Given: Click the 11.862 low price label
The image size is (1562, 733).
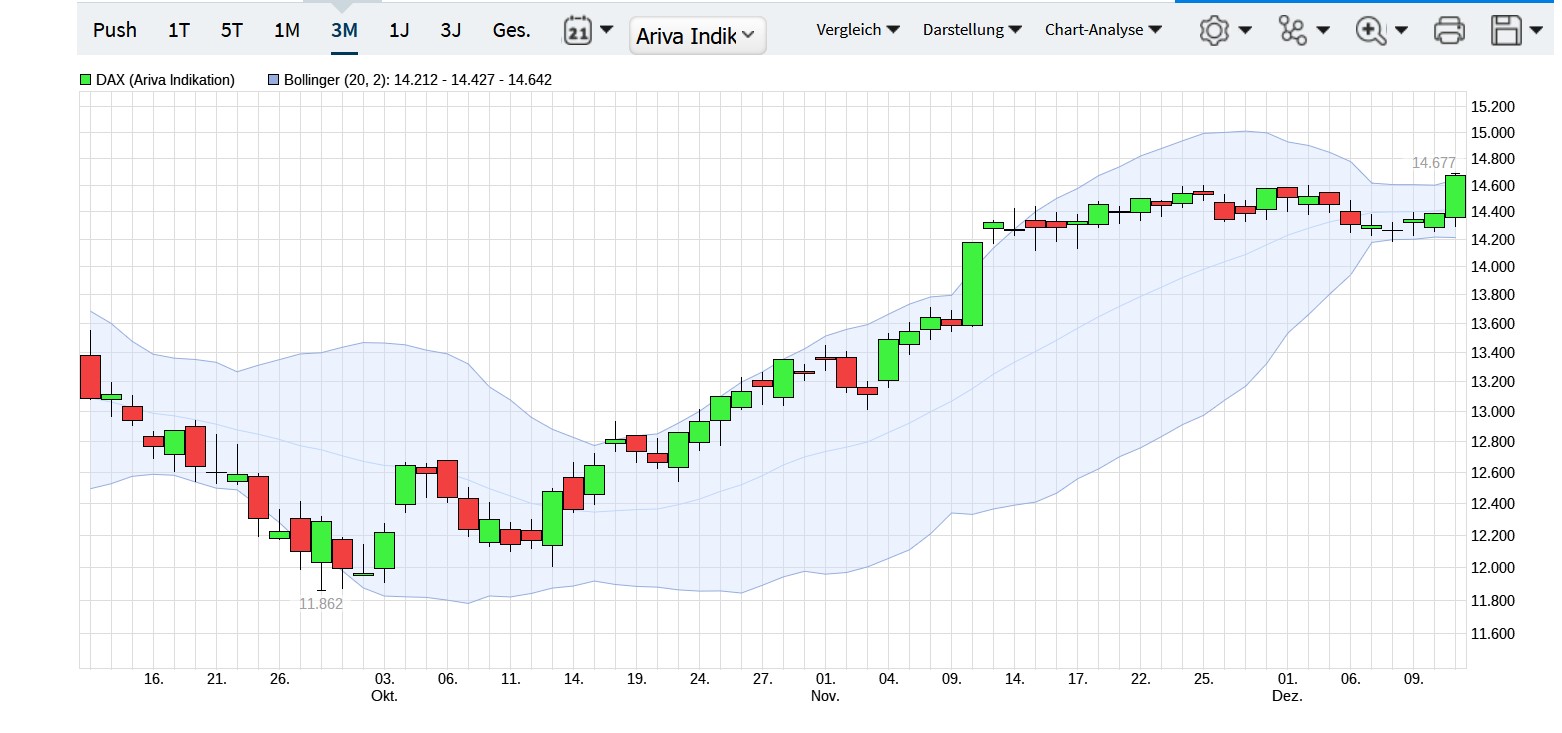Looking at the screenshot, I should (x=321, y=603).
